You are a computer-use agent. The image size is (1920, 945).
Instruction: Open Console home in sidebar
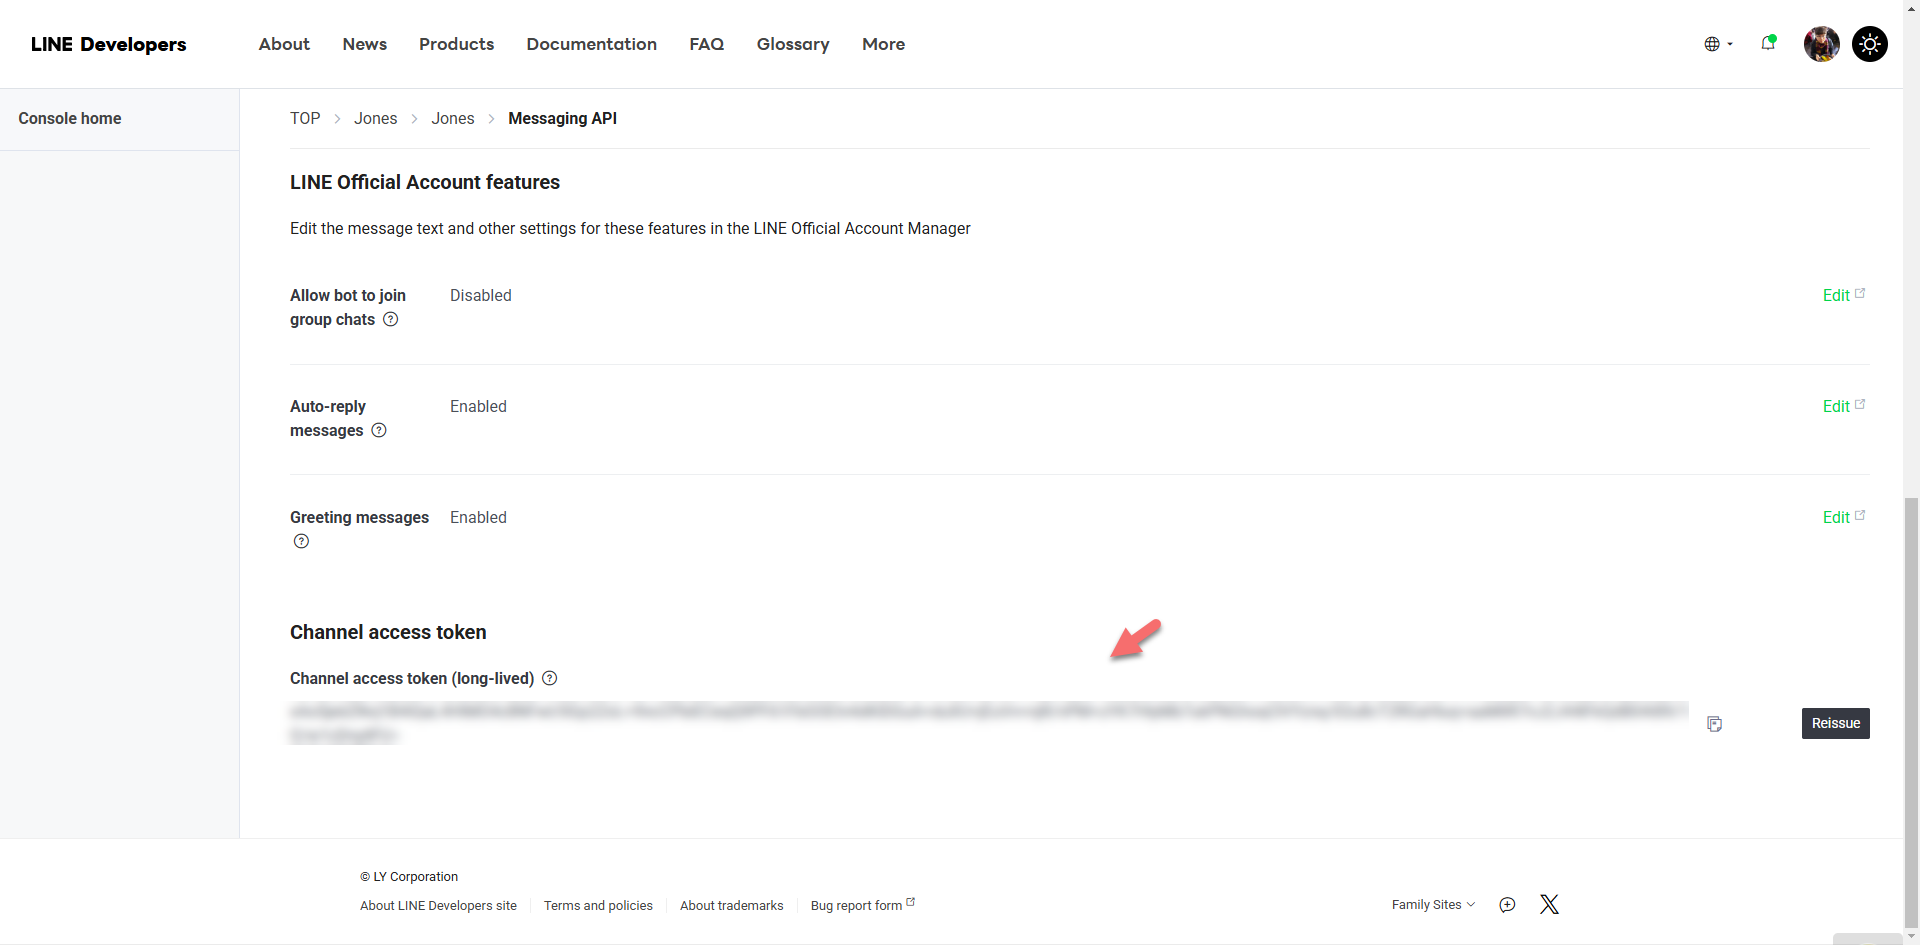point(70,118)
